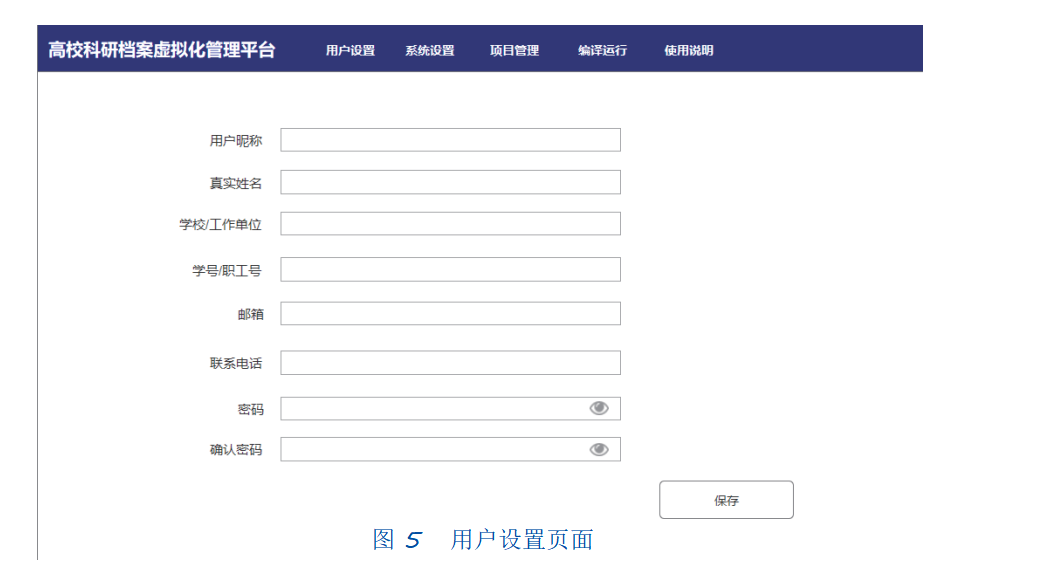This screenshot has height=575, width=1049.
Task: Open the 使用说明 menu
Action: (x=689, y=50)
